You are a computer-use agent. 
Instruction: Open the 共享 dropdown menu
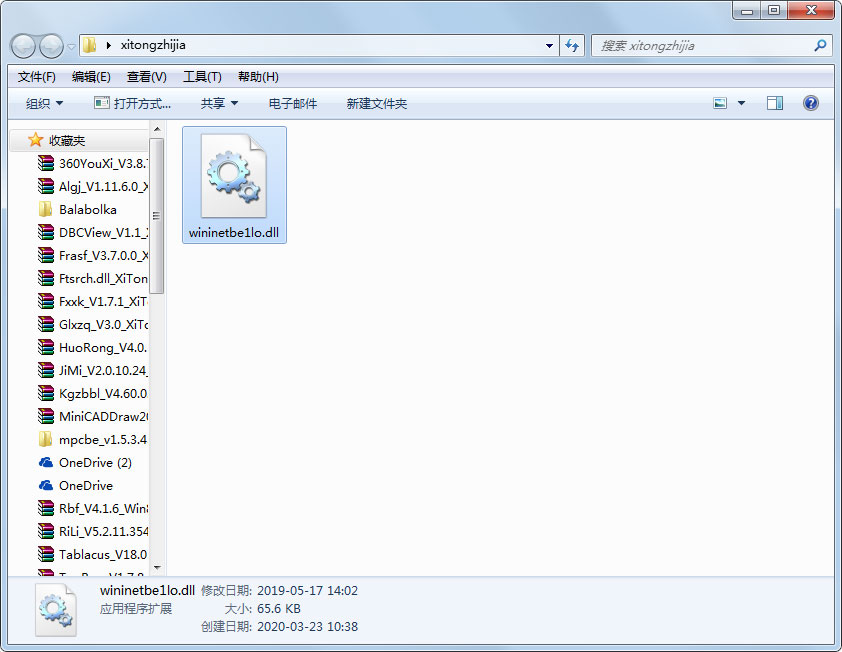(x=219, y=103)
